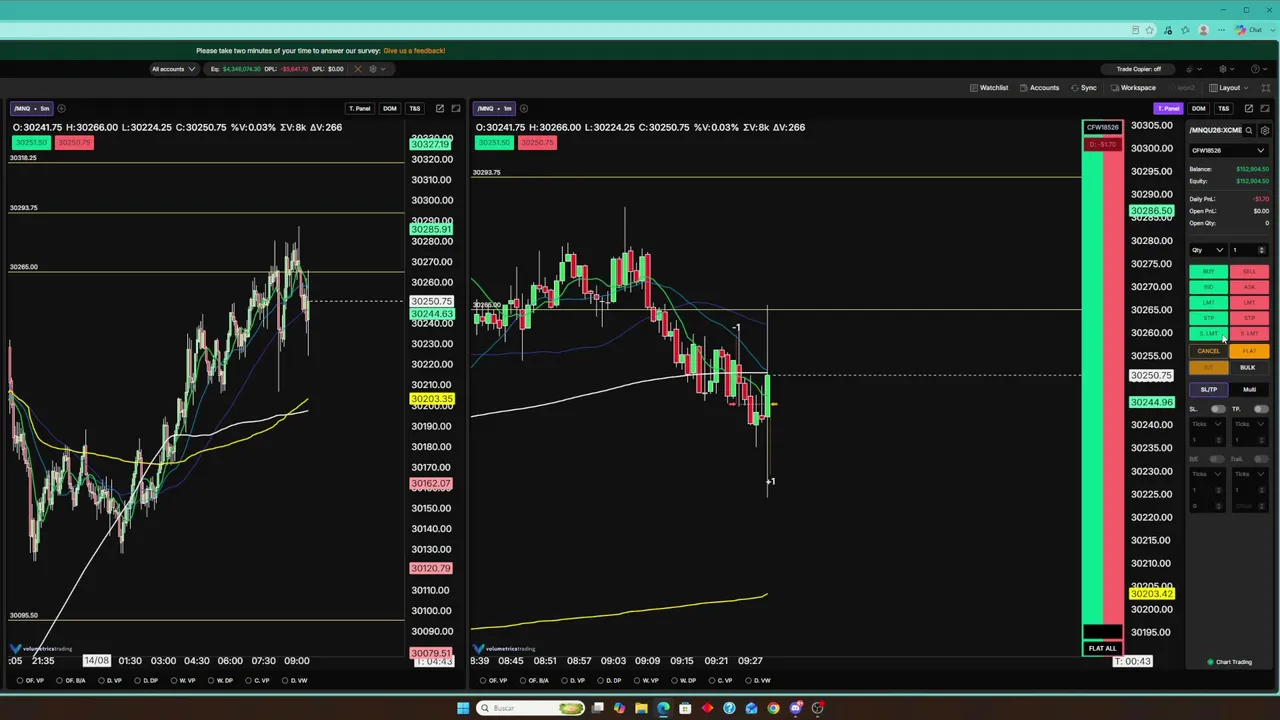The width and height of the screenshot is (1280, 720).
Task: Click the CANCEL orders button
Action: (1208, 352)
